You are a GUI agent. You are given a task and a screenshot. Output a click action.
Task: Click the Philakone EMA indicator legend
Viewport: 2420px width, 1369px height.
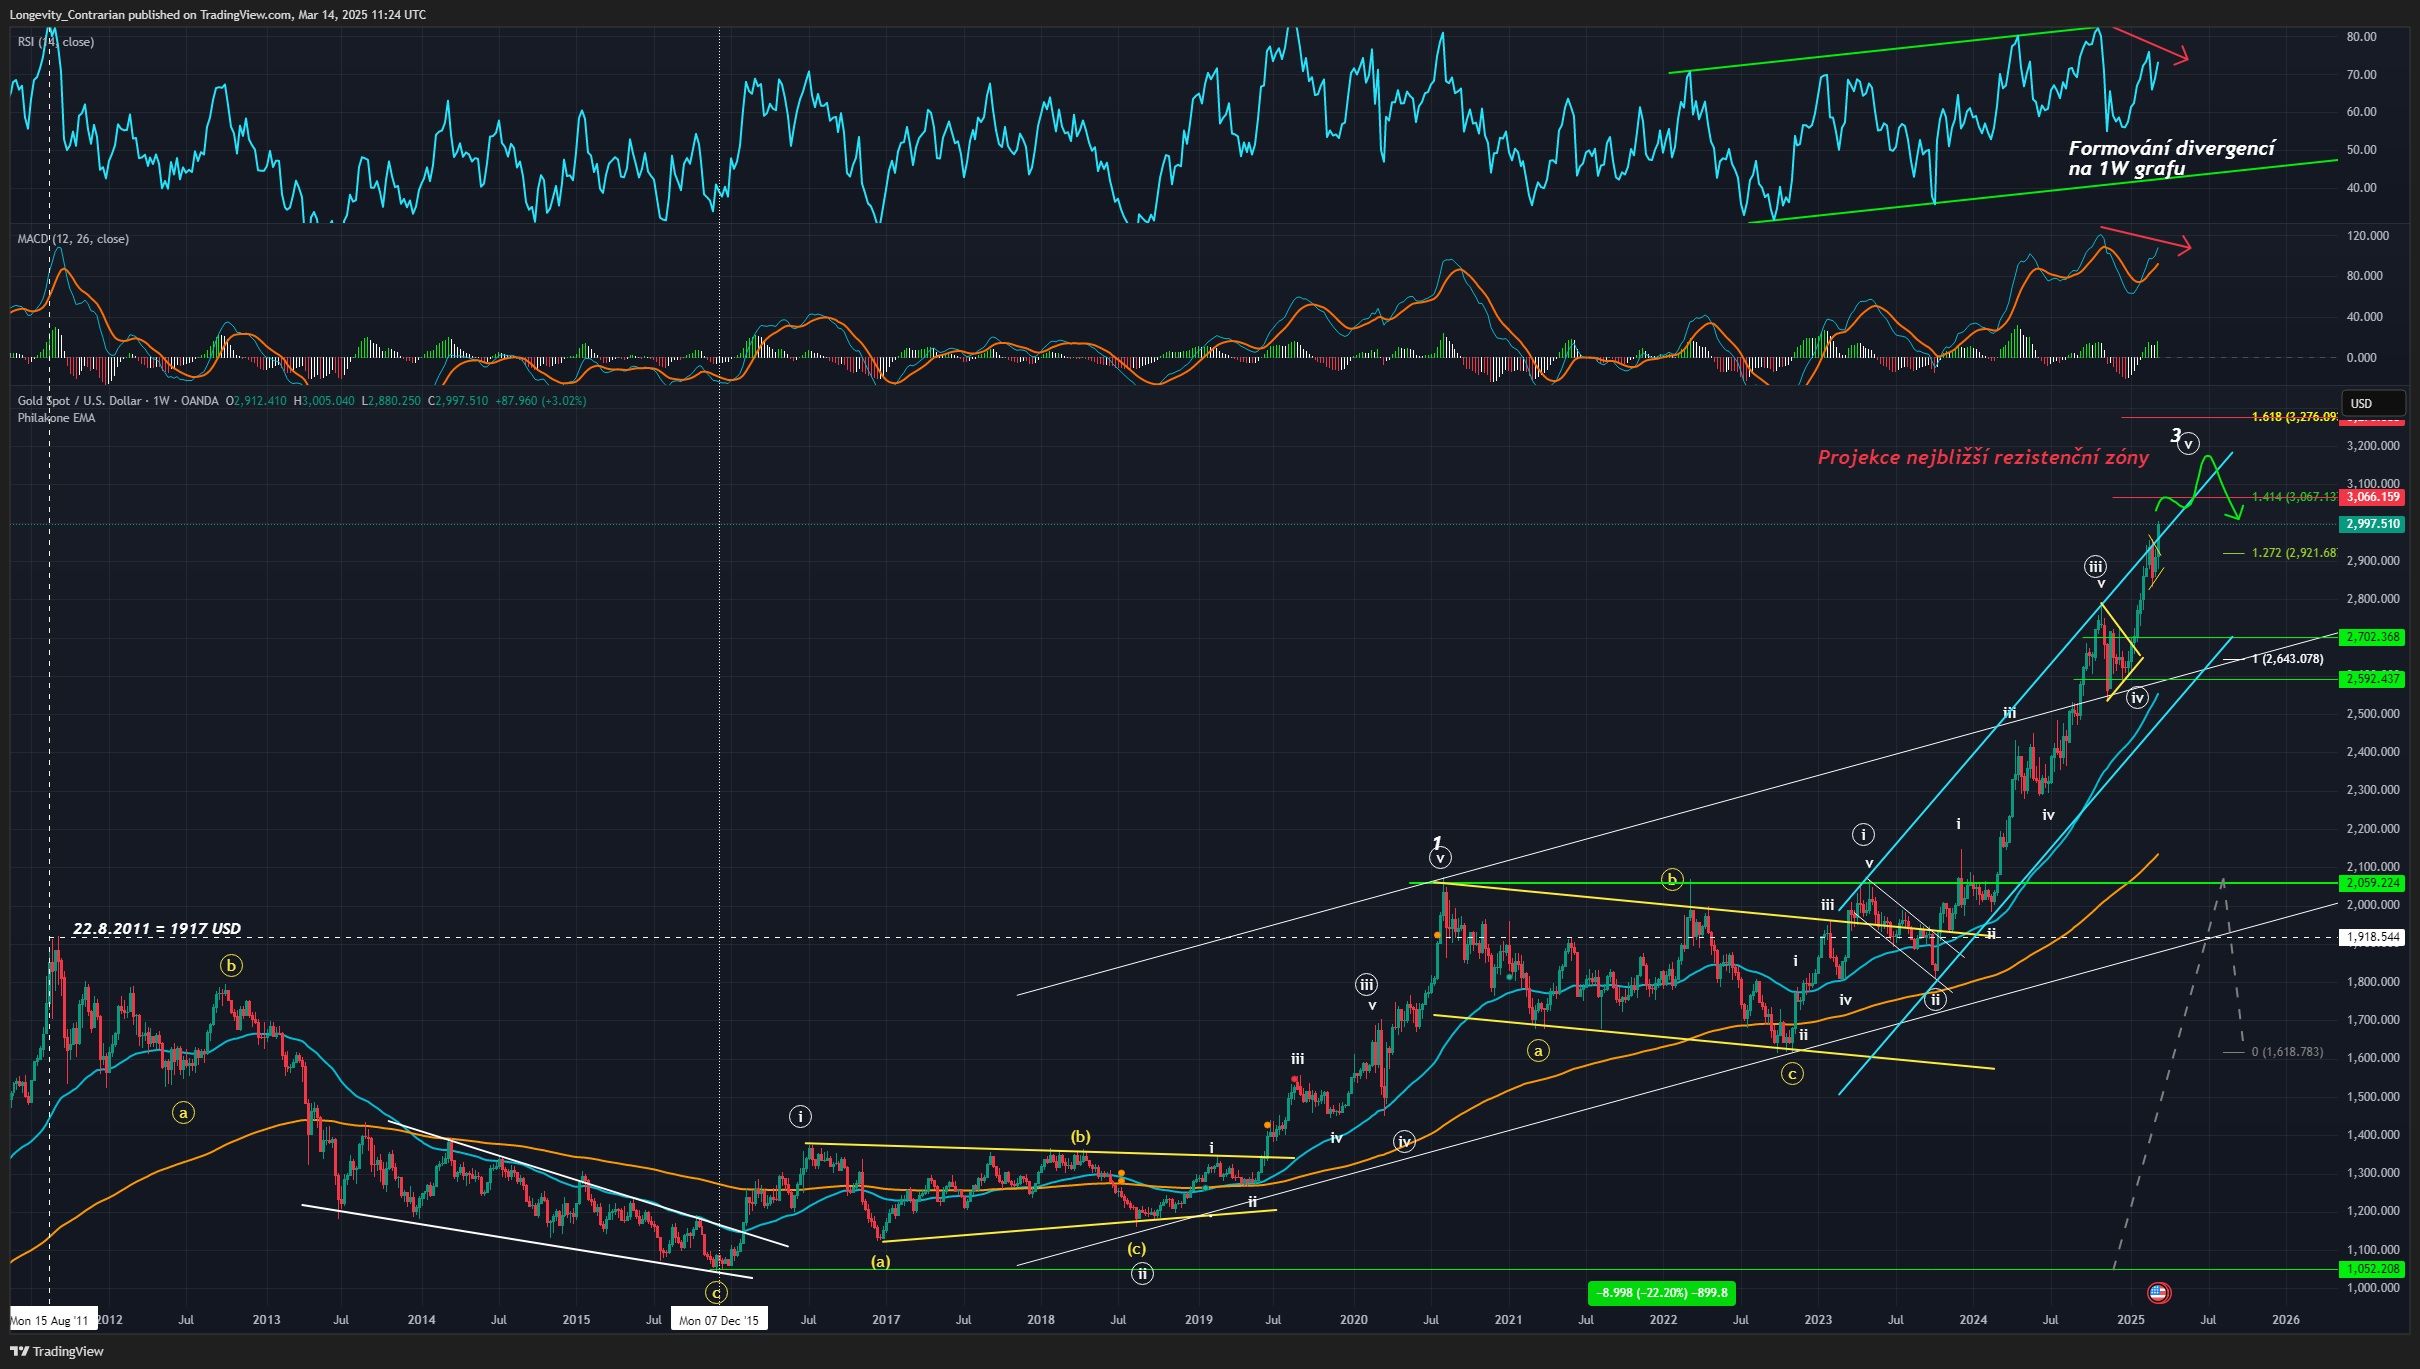pyautogui.click(x=57, y=418)
